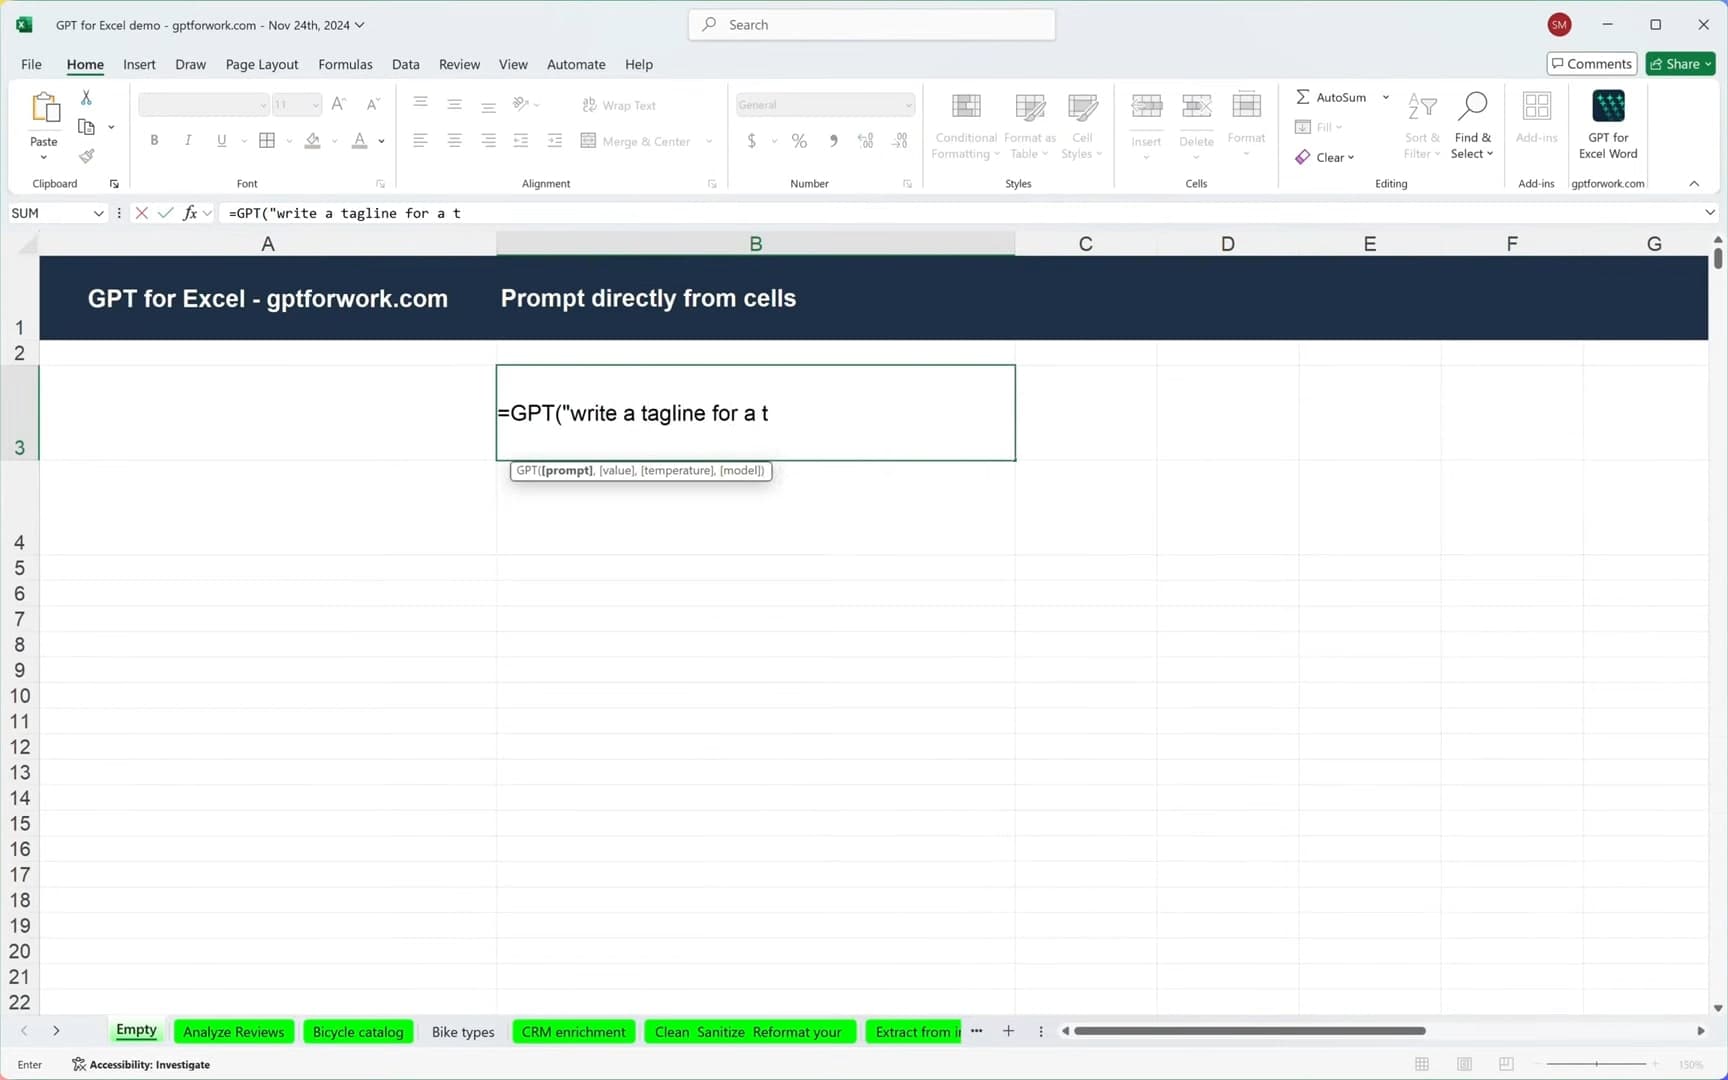Open the Bicycle catalog sheet tab

point(357,1031)
